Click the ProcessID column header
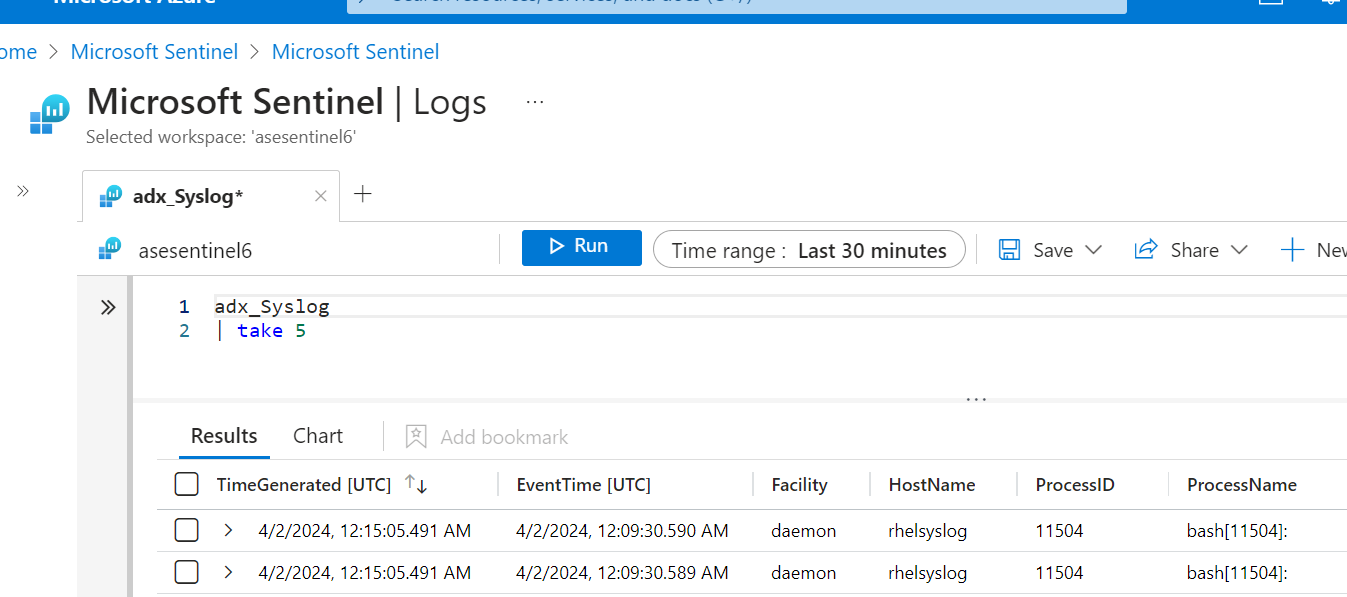Viewport: 1347px width, 597px height. click(x=1075, y=485)
